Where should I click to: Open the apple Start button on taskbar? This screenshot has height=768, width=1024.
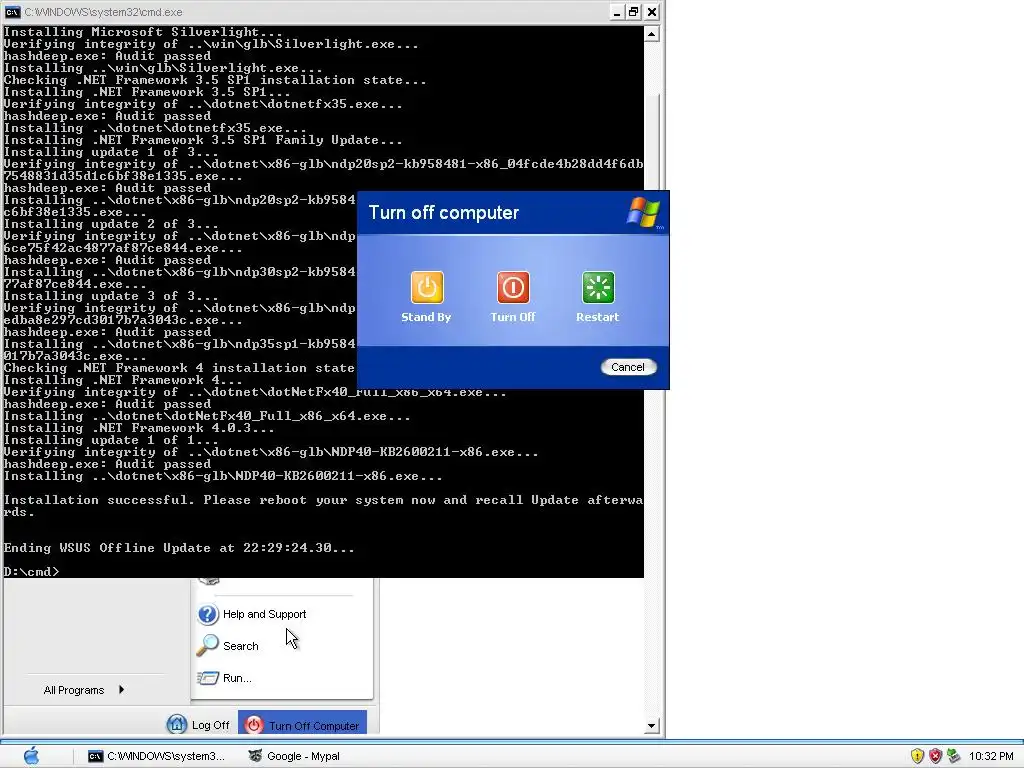pos(31,756)
